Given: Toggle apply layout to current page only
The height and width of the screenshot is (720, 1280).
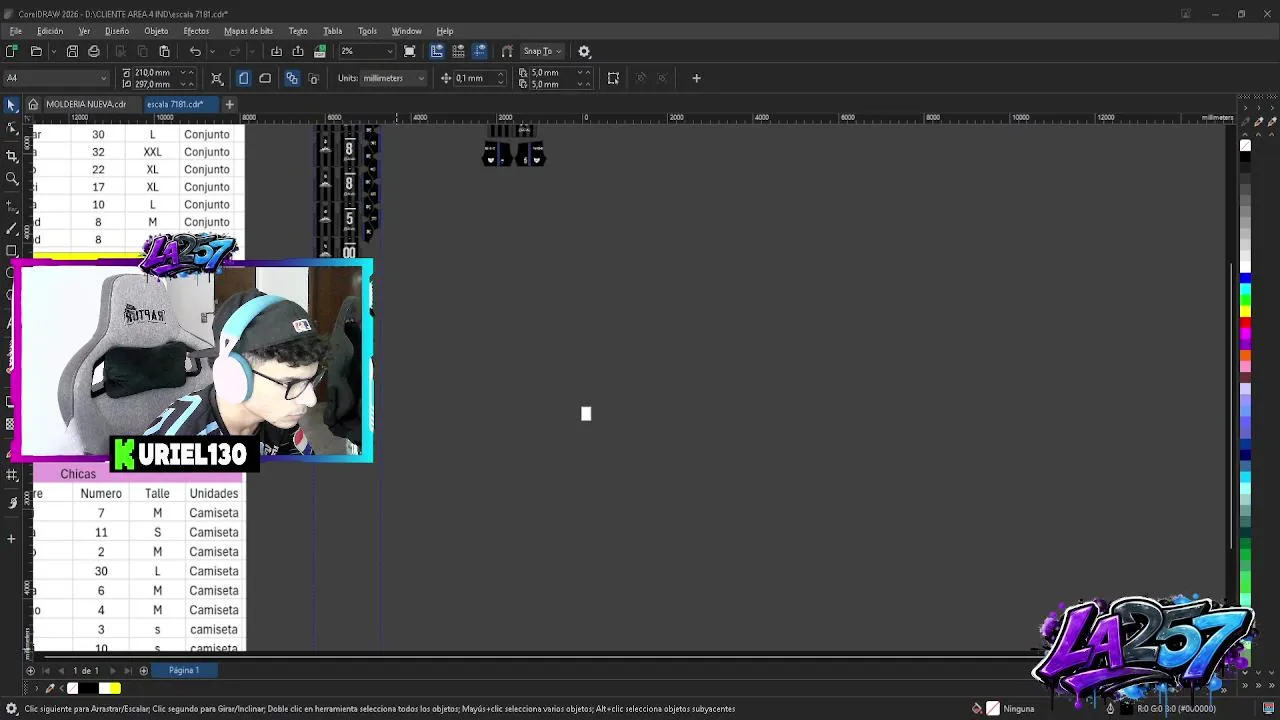Looking at the screenshot, I should click(x=313, y=78).
